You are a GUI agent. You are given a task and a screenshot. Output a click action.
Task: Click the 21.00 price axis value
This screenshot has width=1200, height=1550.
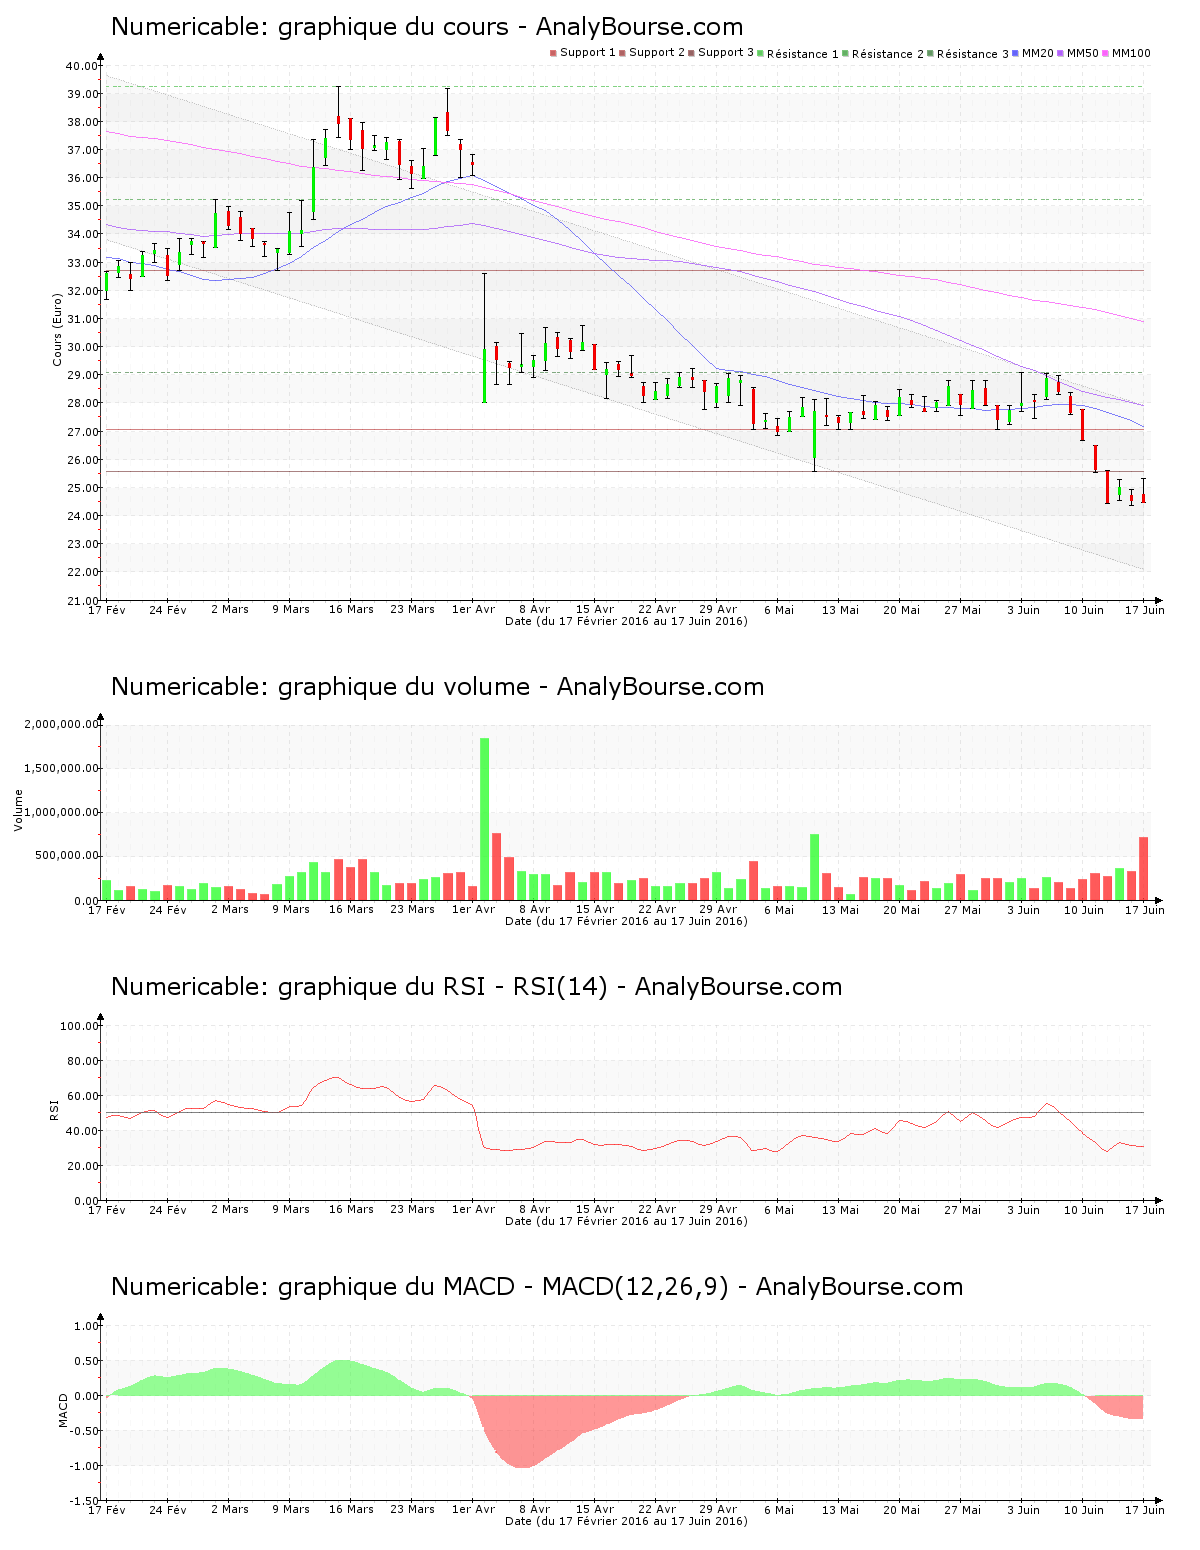83,601
